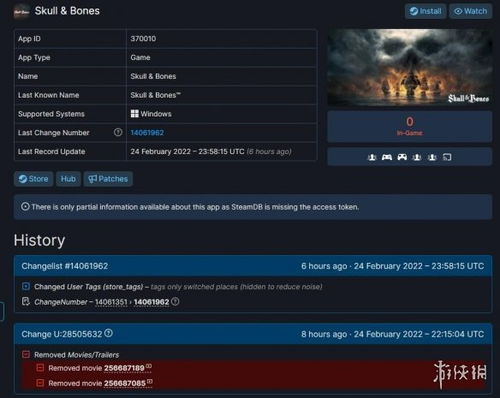The height and width of the screenshot is (398, 500).
Task: Toggle the minus box for movie 256887189
Action: (x=40, y=368)
